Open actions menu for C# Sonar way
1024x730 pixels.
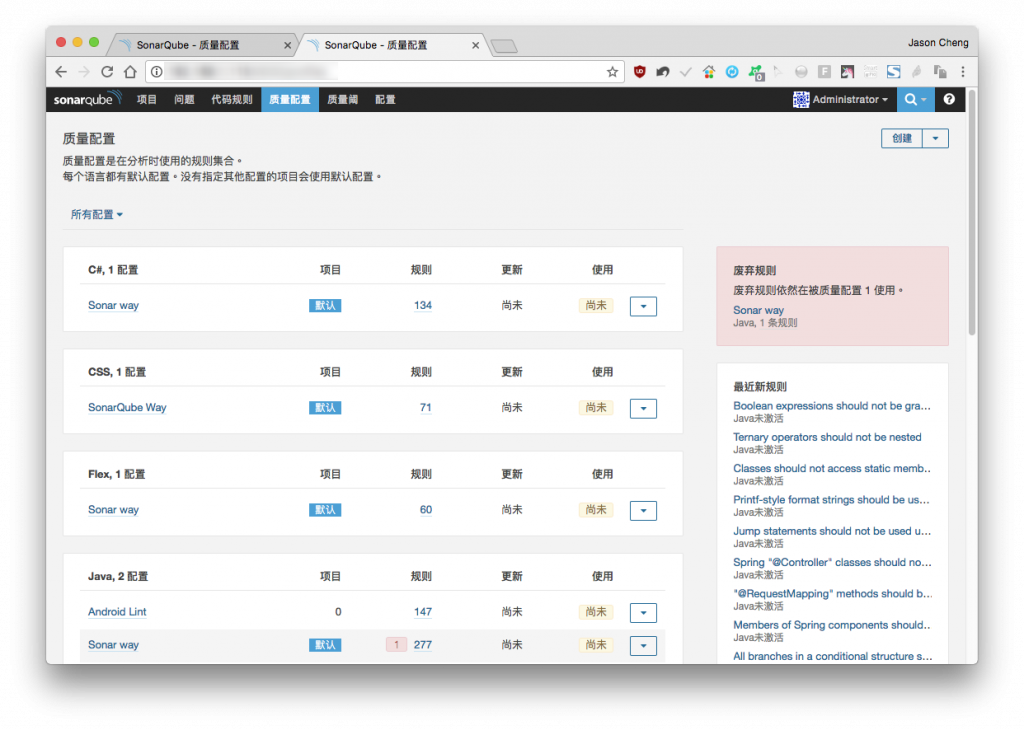(643, 306)
